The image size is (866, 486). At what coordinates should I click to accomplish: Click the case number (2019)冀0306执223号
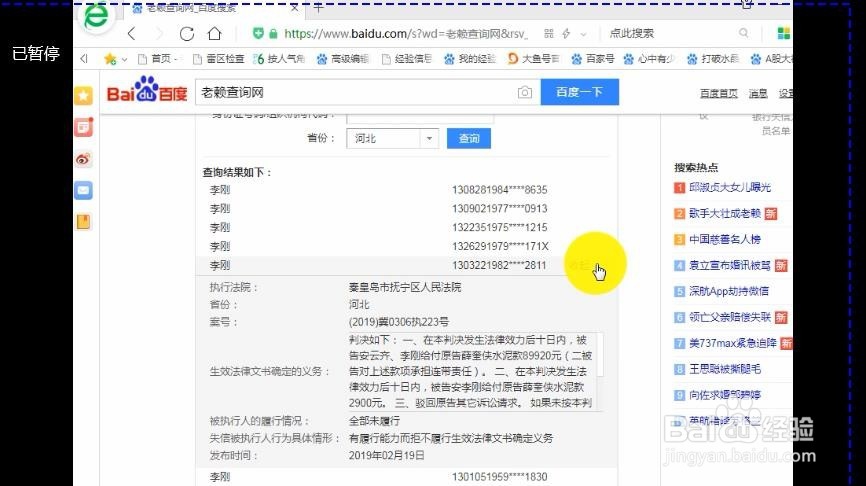coord(399,322)
